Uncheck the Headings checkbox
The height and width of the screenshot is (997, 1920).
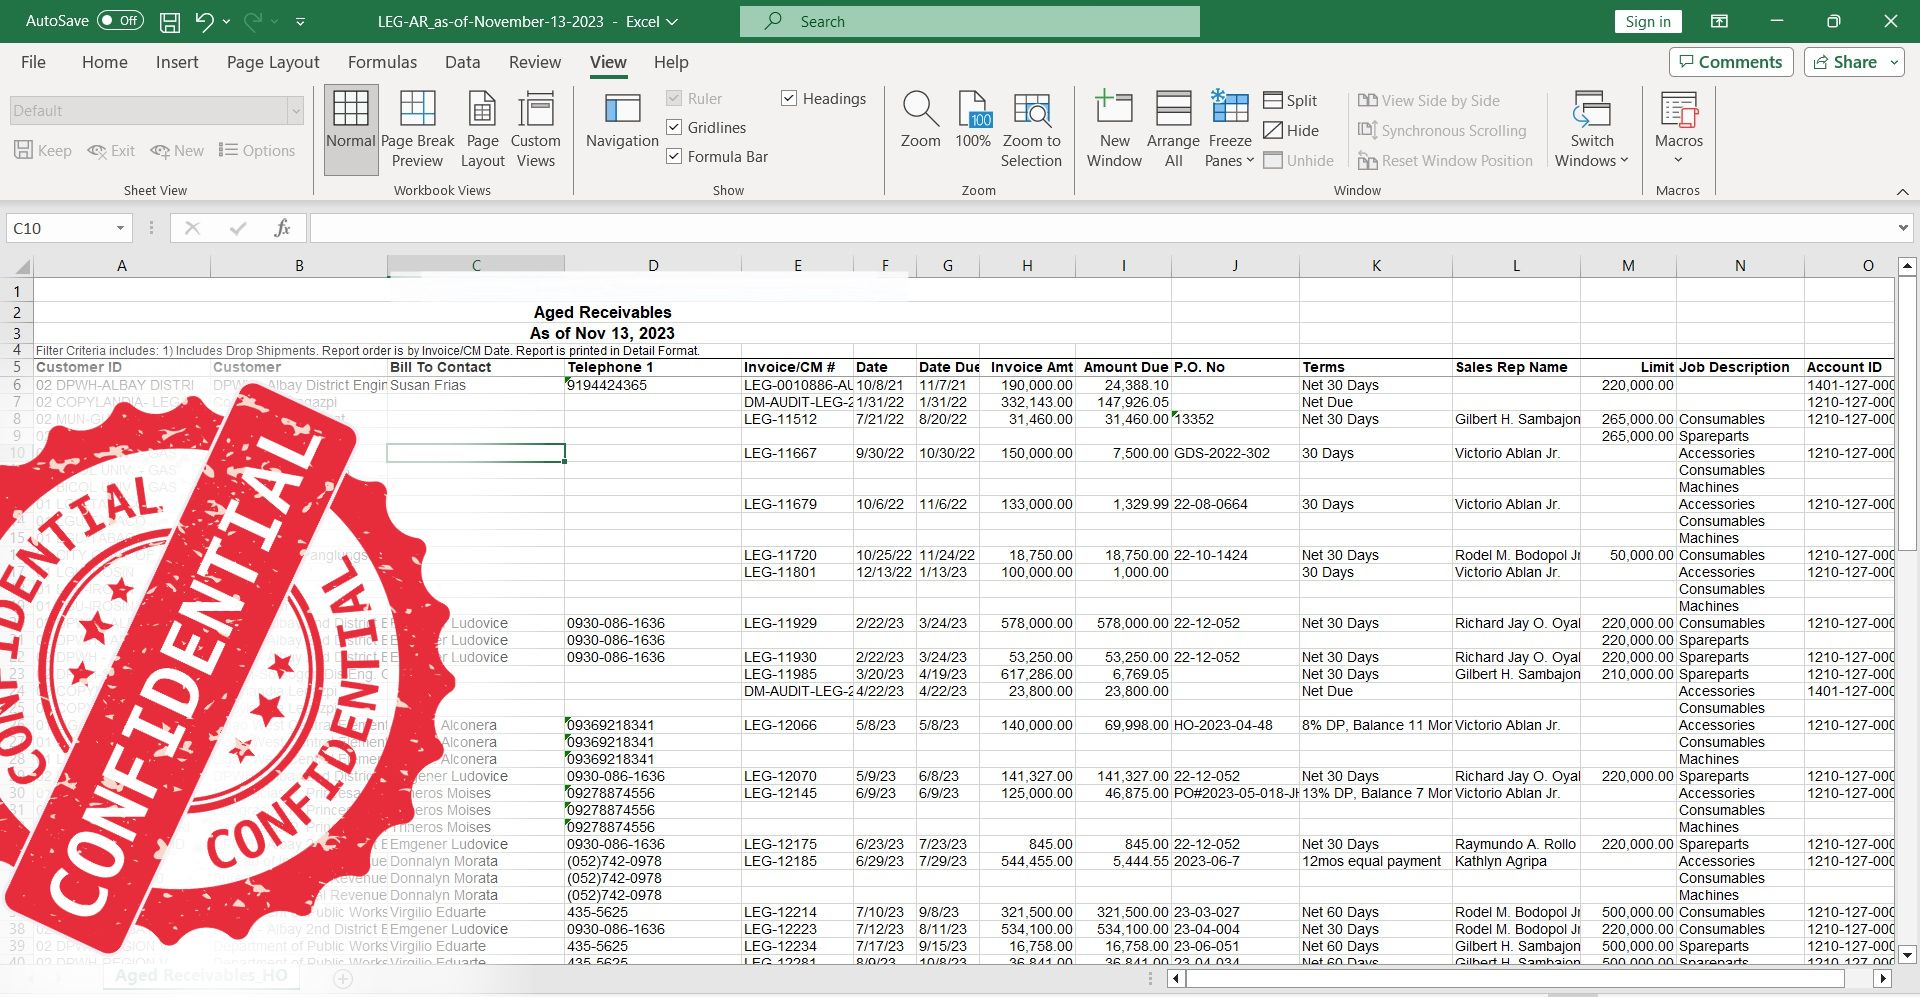tap(789, 98)
